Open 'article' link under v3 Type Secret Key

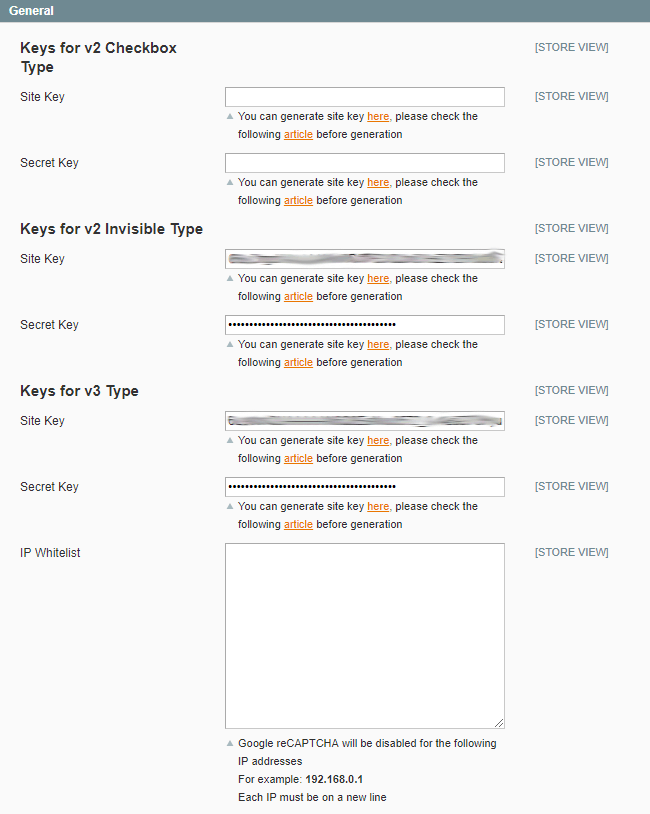(x=298, y=525)
